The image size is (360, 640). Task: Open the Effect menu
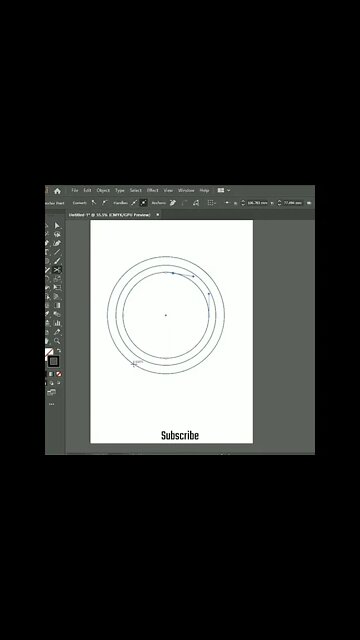coord(153,190)
